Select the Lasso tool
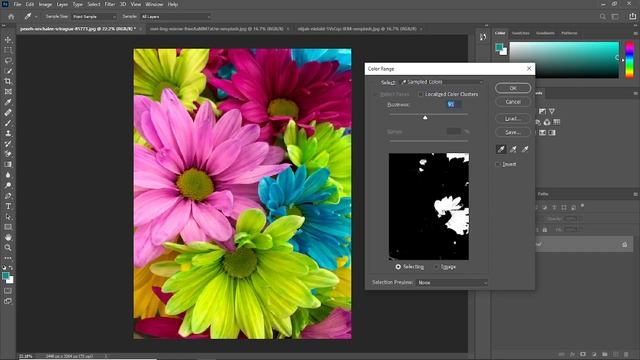This screenshot has width=640, height=360. coord(8,60)
